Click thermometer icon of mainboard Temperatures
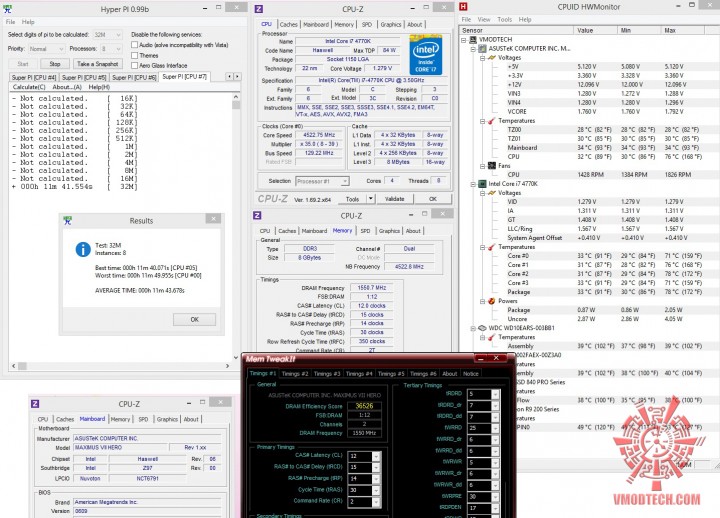Viewport: 720px width, 518px height. point(492,121)
